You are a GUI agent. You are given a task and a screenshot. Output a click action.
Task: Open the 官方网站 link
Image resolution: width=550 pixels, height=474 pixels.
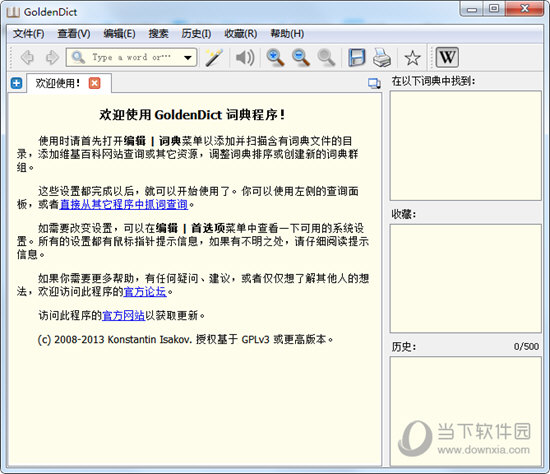[123, 315]
